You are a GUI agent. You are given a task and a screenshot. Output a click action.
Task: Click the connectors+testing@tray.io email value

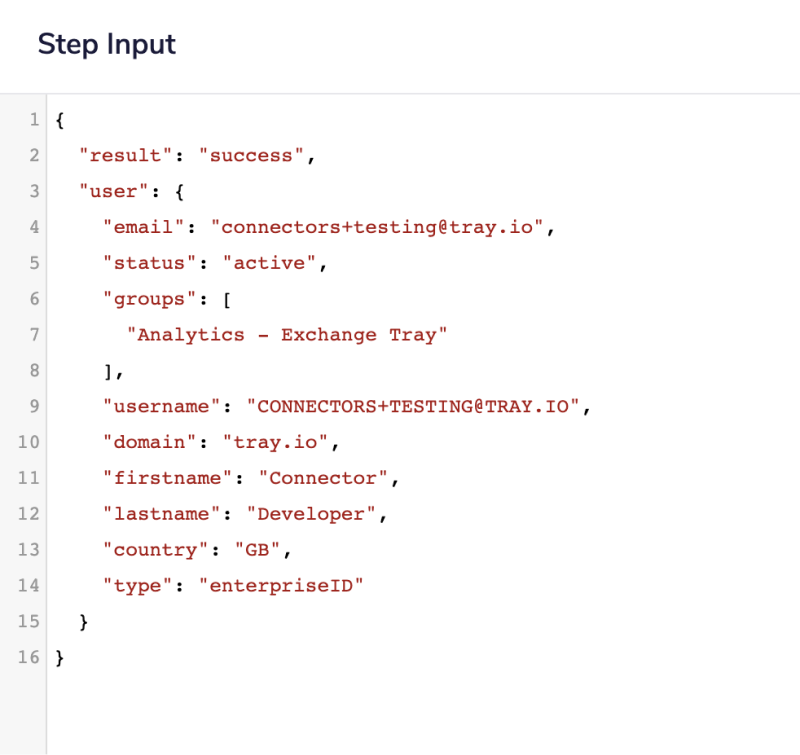click(382, 227)
